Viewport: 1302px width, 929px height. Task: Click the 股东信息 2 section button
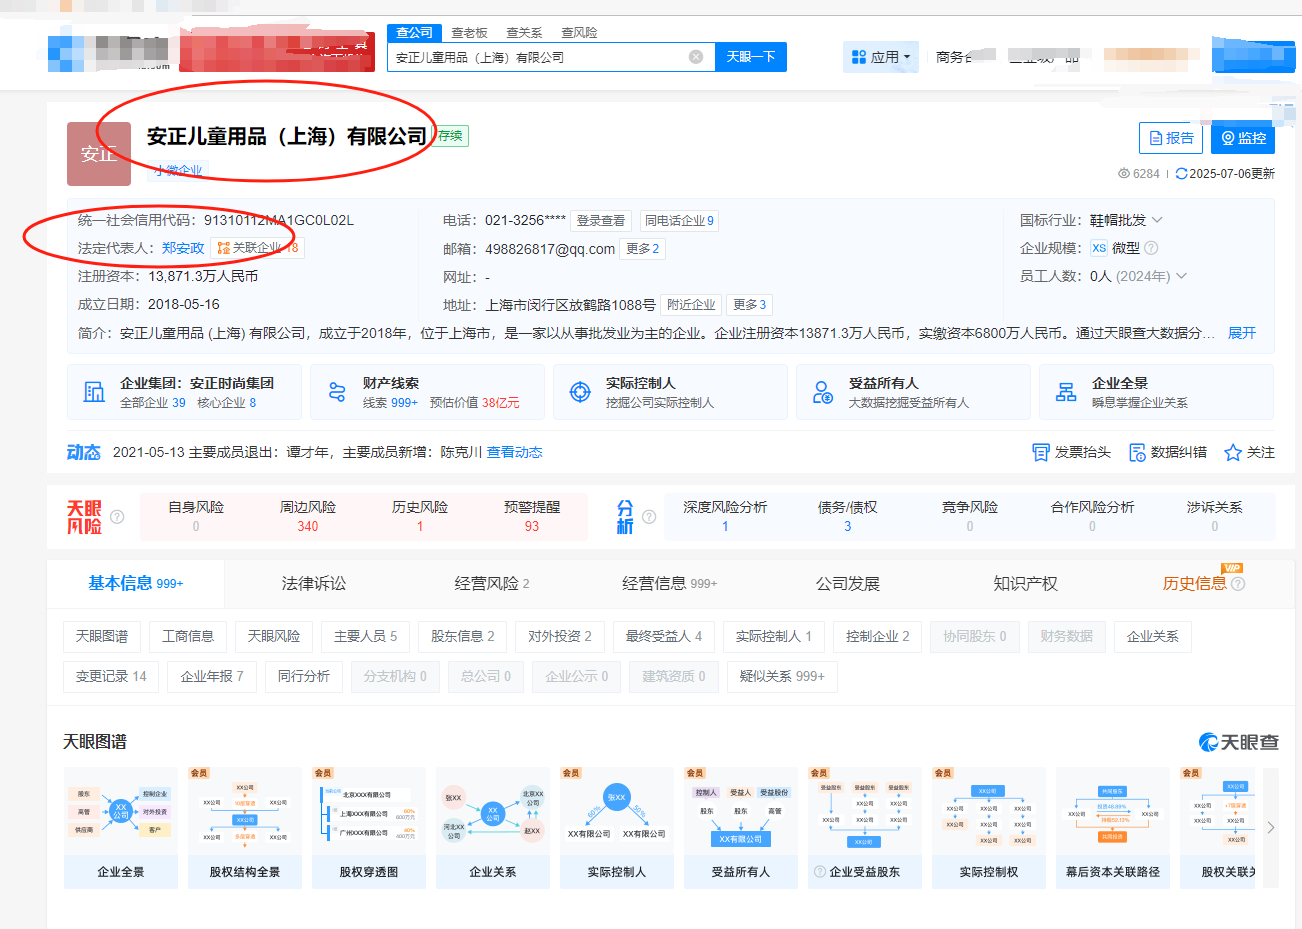pyautogui.click(x=463, y=636)
